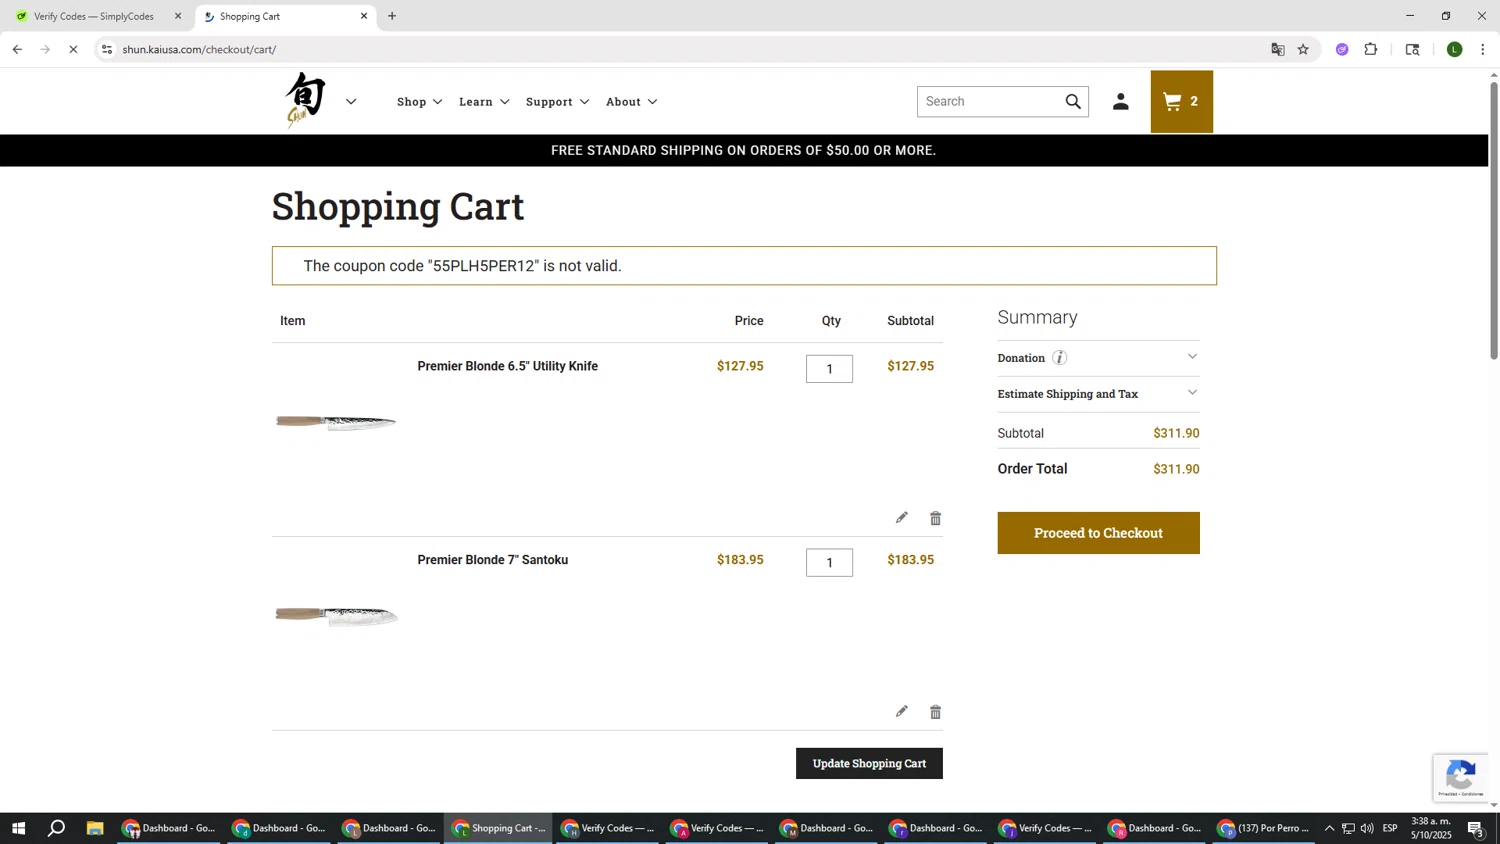Viewport: 1500px width, 844px height.
Task: Click the volume tray icon
Action: (x=1367, y=828)
